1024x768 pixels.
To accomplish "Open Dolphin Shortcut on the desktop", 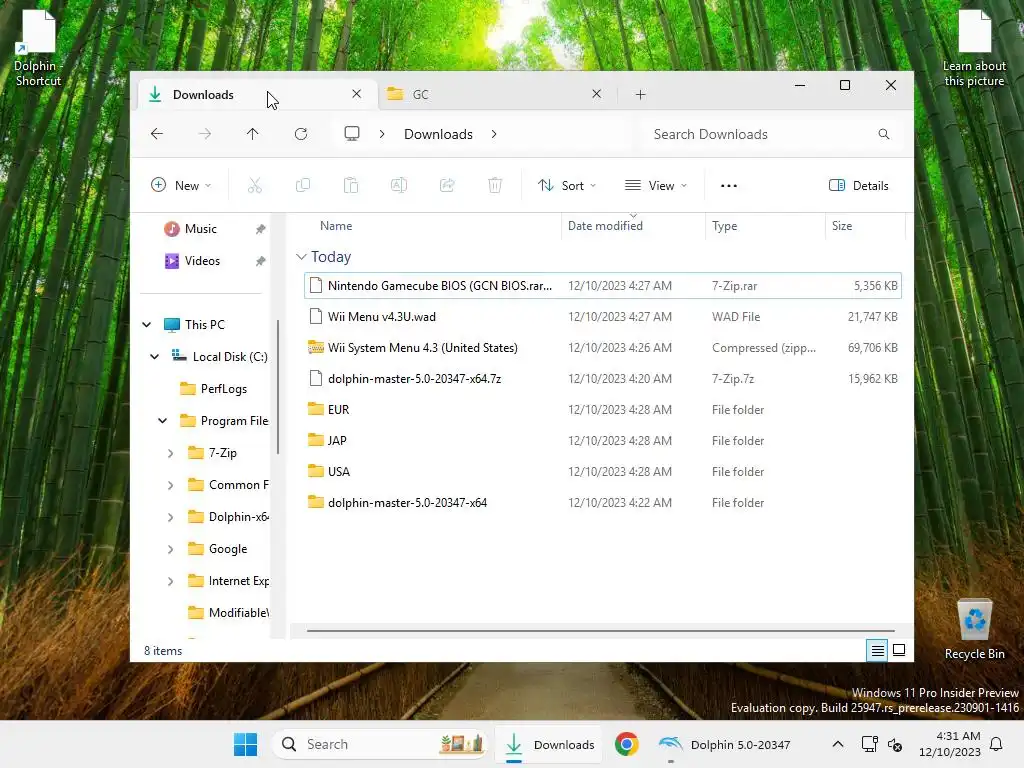I will pyautogui.click(x=39, y=48).
